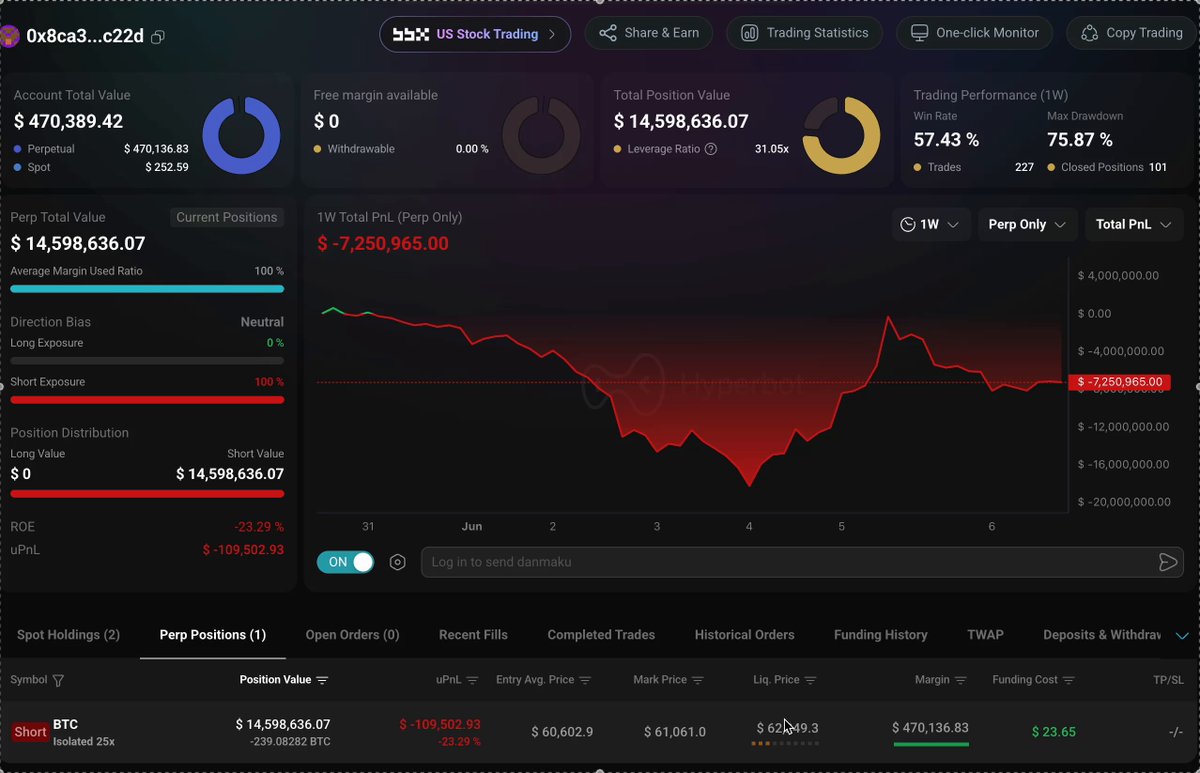
Task: Sort by Margin icon
Action: 961,680
